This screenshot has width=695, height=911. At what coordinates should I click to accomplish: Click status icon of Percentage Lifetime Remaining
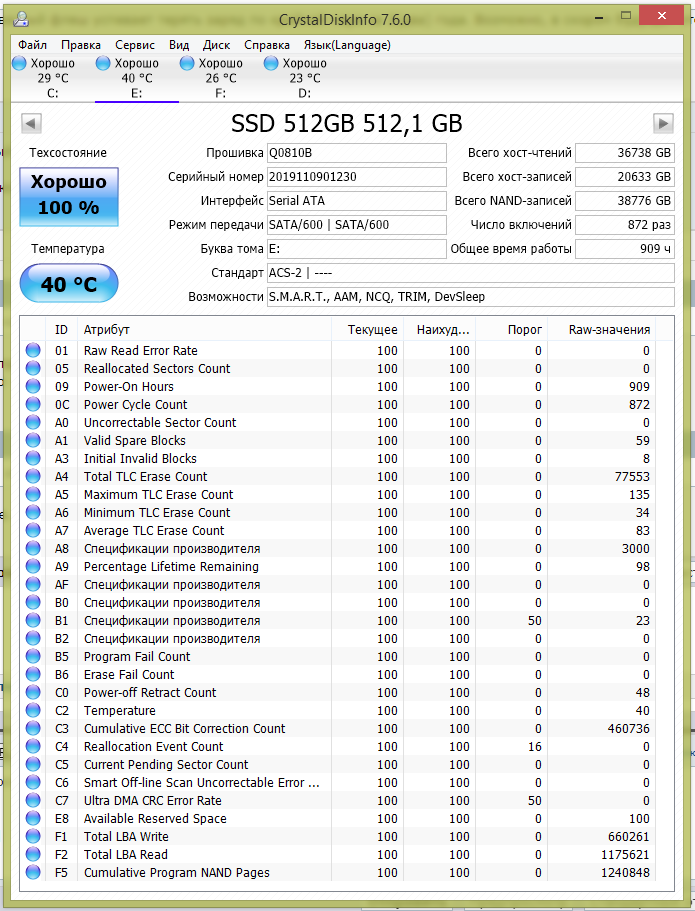tap(33, 566)
